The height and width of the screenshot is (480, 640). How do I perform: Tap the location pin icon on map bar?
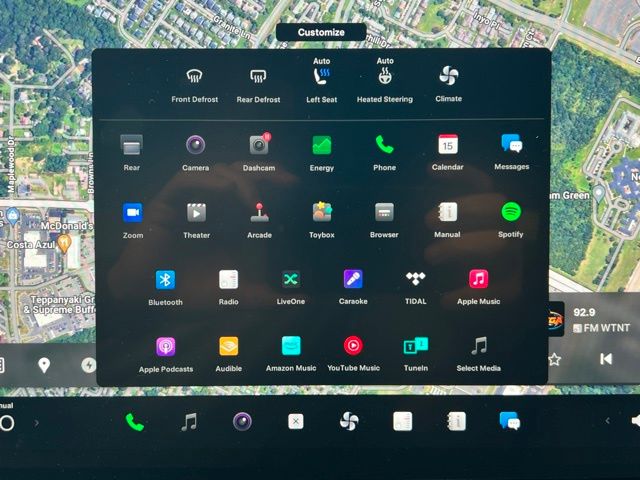(44, 365)
